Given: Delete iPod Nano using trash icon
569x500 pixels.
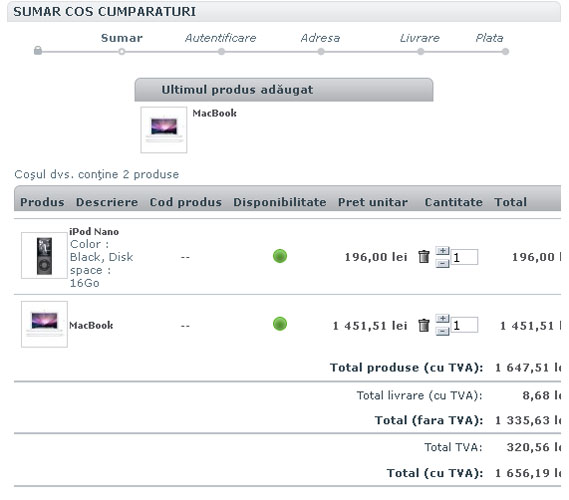Looking at the screenshot, I should 423,257.
